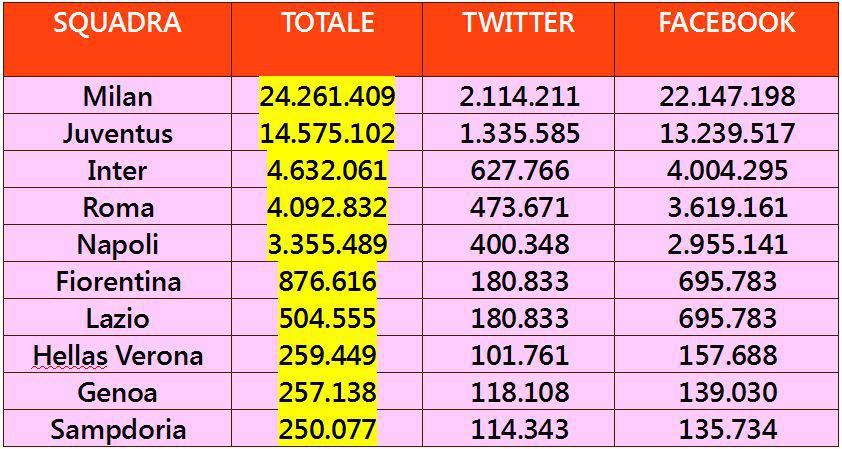Viewport: 842px width, 449px height.
Task: Click Genoa's highlighted total 257.138
Action: [327, 392]
